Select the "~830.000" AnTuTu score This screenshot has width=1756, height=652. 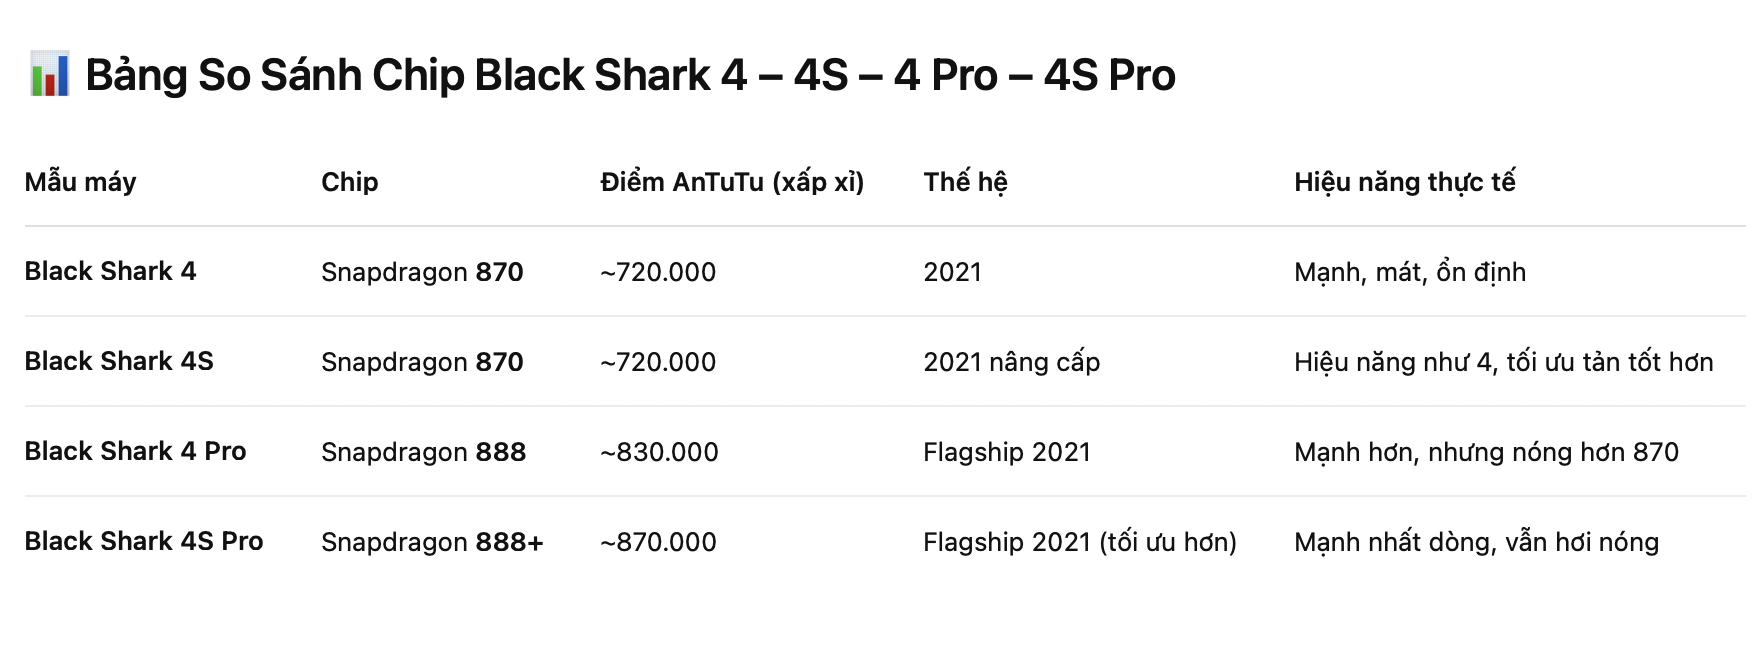659,452
